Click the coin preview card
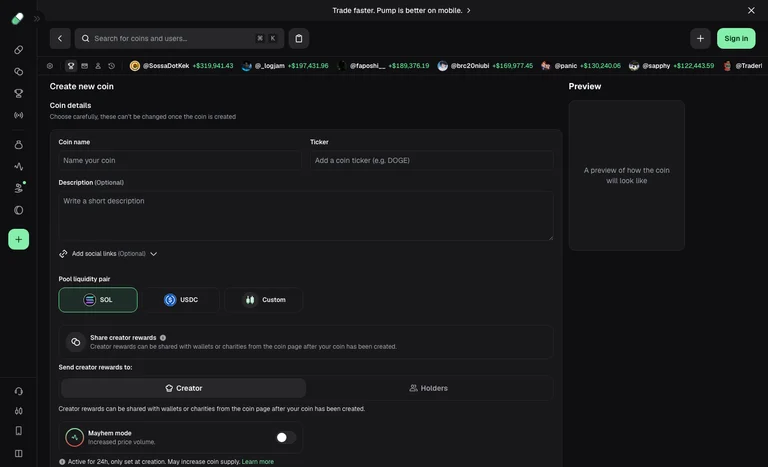Screen dimensions: 768x467 click(626, 175)
